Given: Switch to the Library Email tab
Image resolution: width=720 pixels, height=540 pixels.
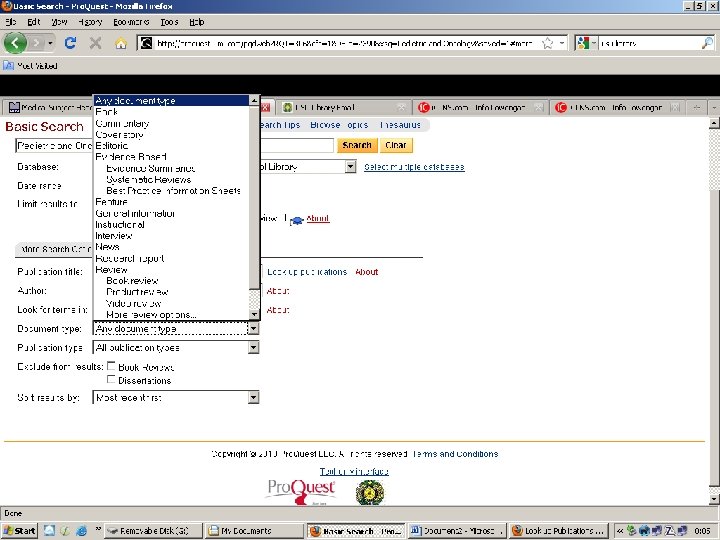Looking at the screenshot, I should pos(342,107).
